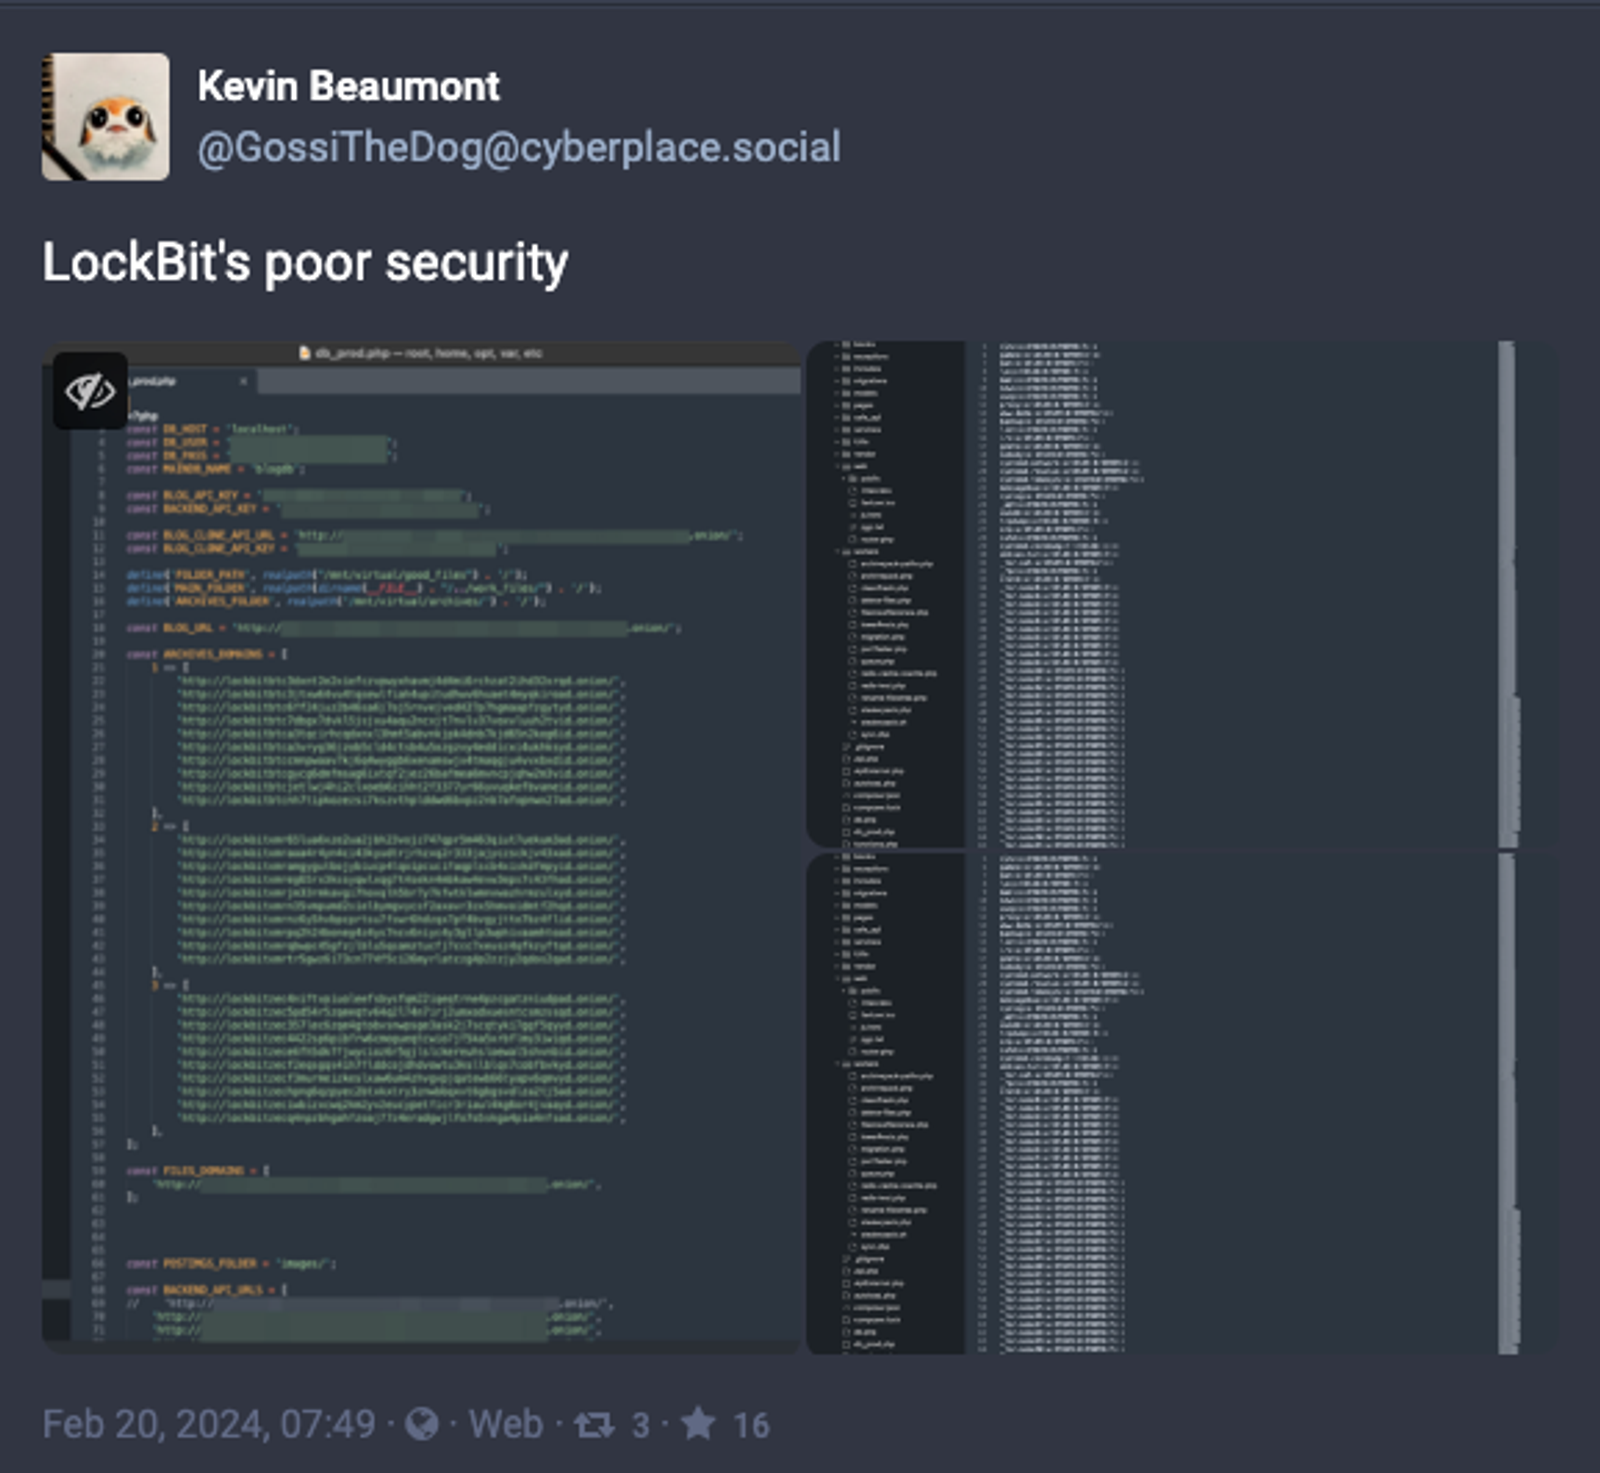Click the globe public visibility icon

(x=421, y=1424)
